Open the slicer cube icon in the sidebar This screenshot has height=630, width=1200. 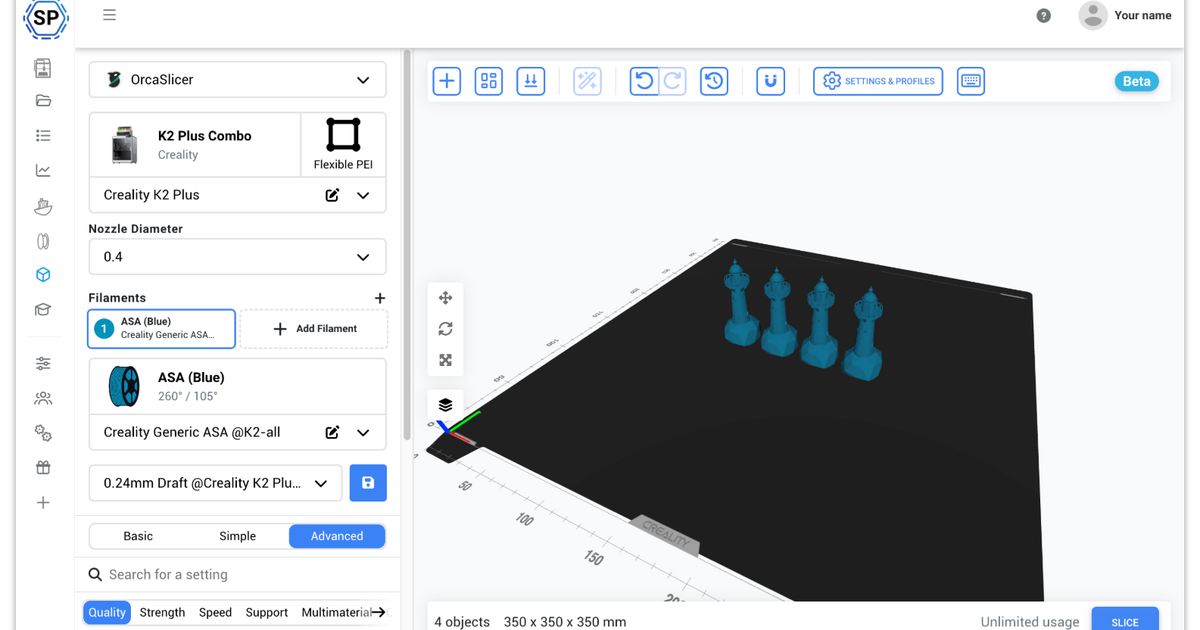pos(42,275)
